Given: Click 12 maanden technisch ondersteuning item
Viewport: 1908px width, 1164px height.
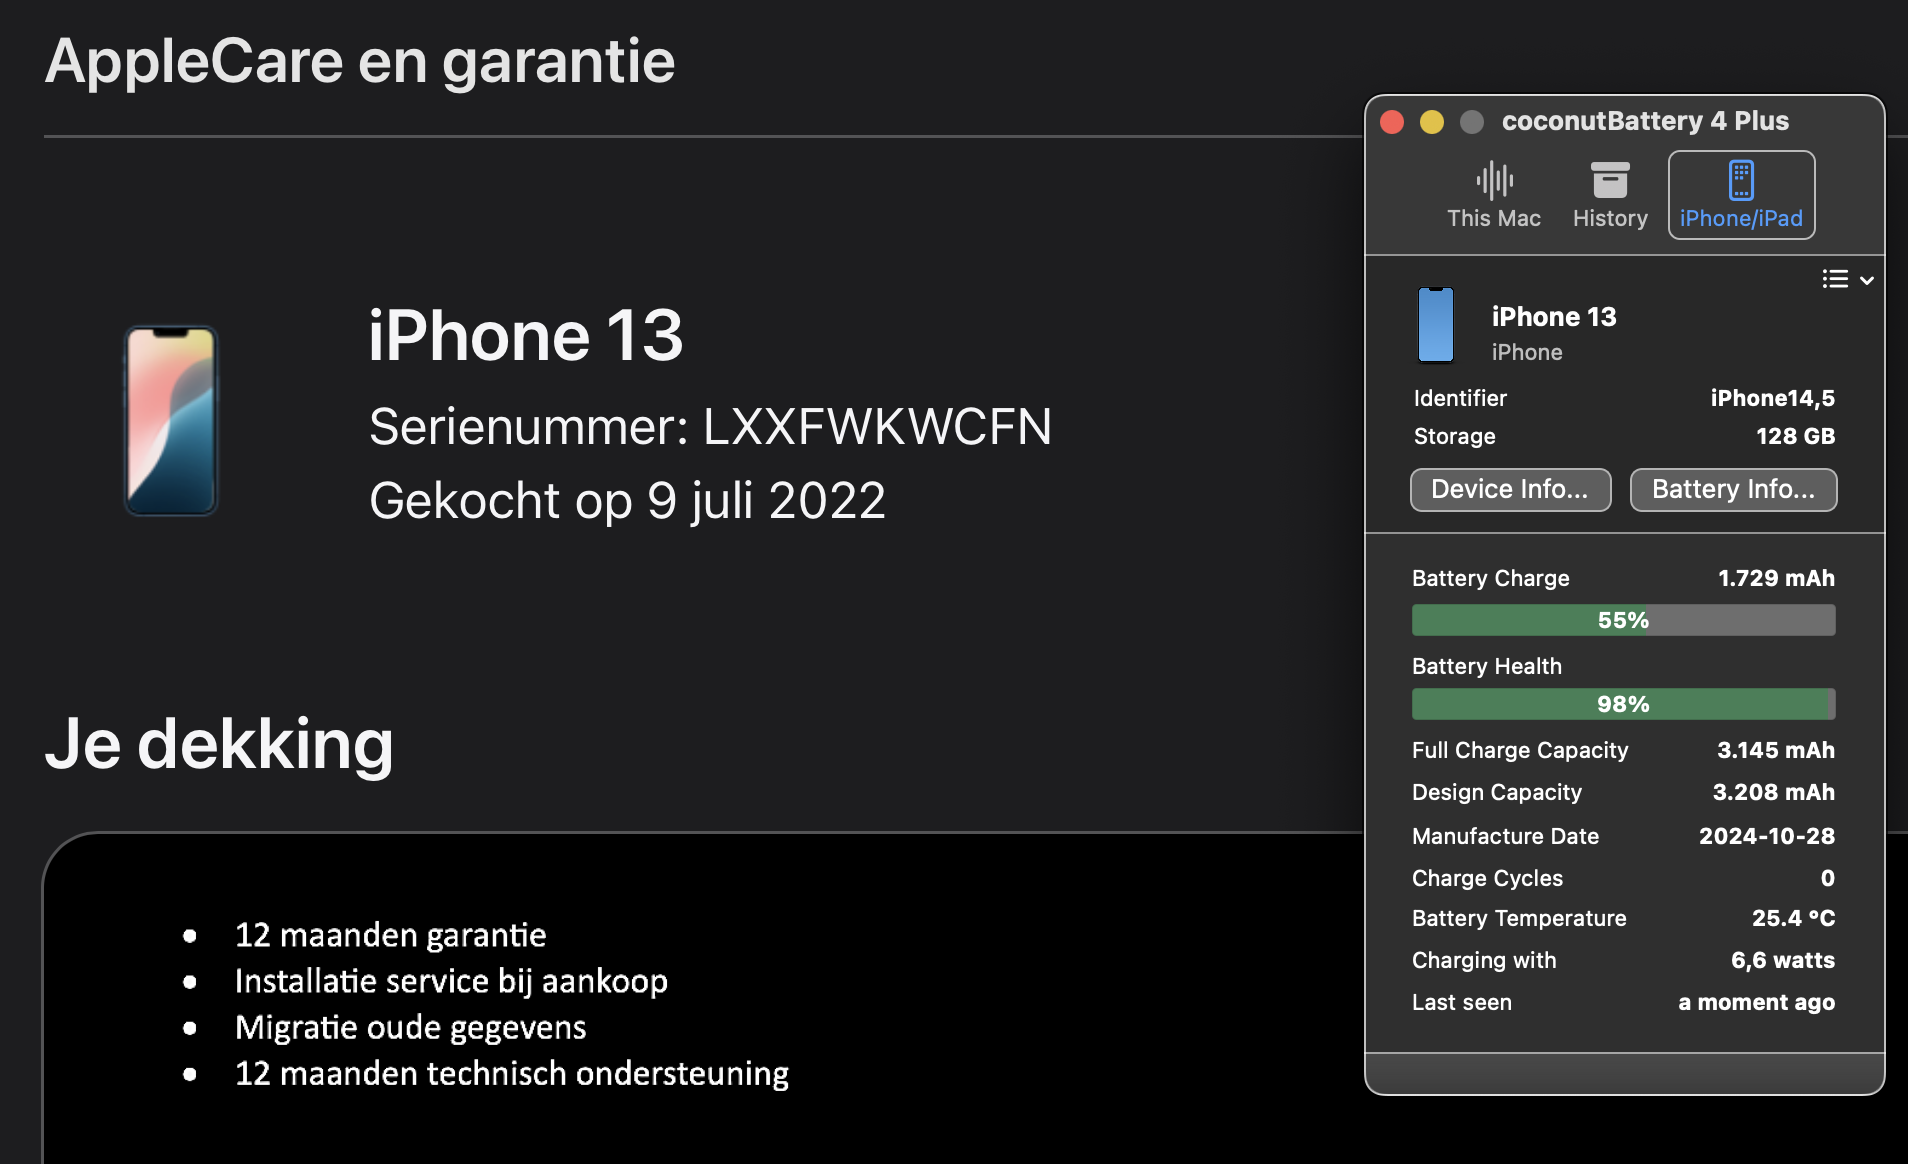Looking at the screenshot, I should pos(511,1073).
